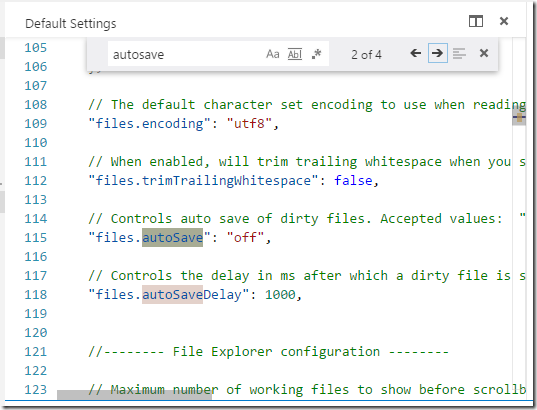The image size is (537, 410).
Task: Click the Default Settings tab title
Action: click(71, 24)
